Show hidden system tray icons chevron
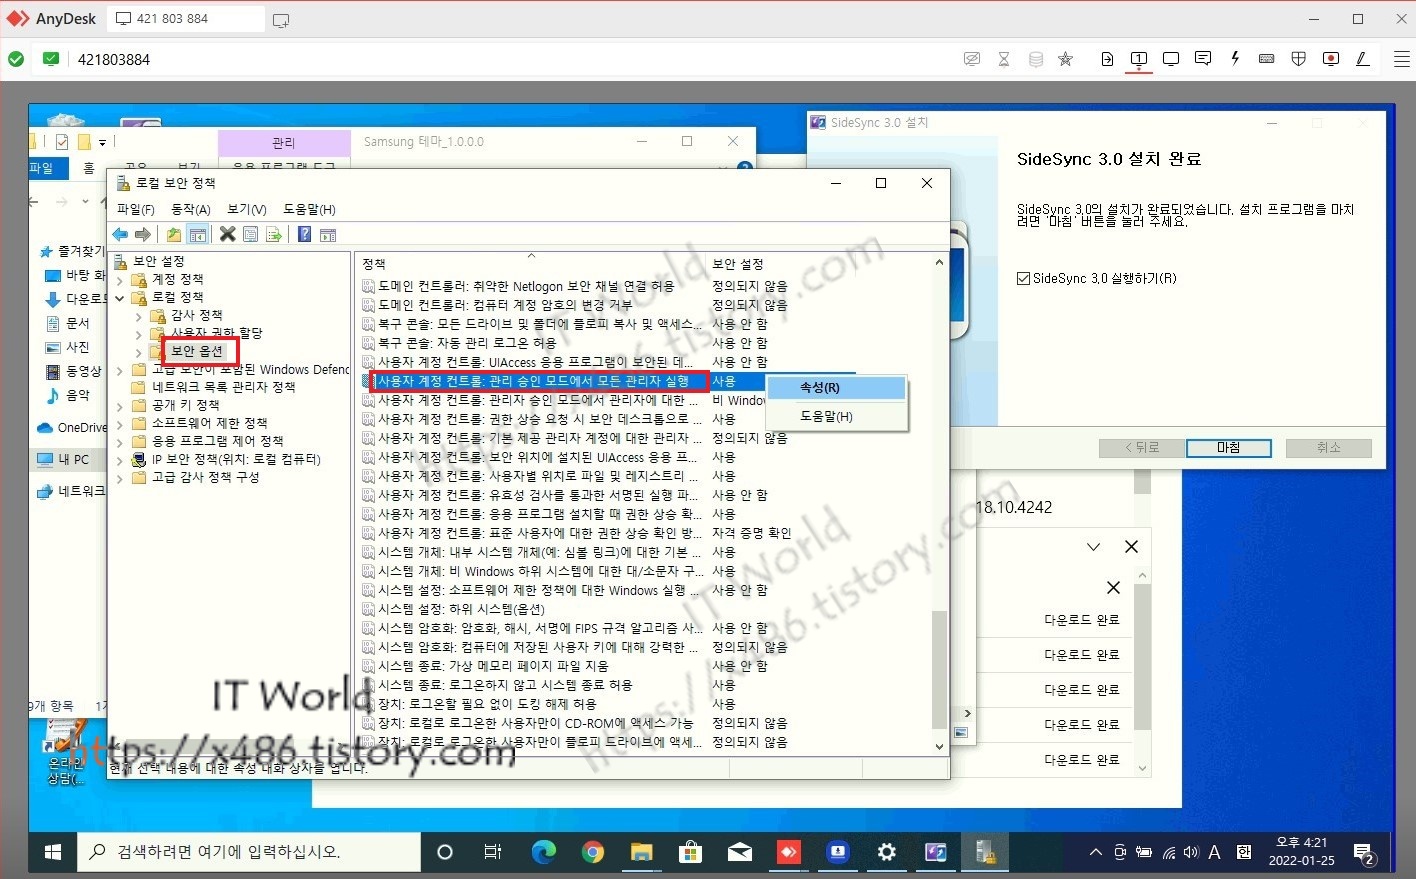Viewport: 1416px width, 879px height. 1095,852
